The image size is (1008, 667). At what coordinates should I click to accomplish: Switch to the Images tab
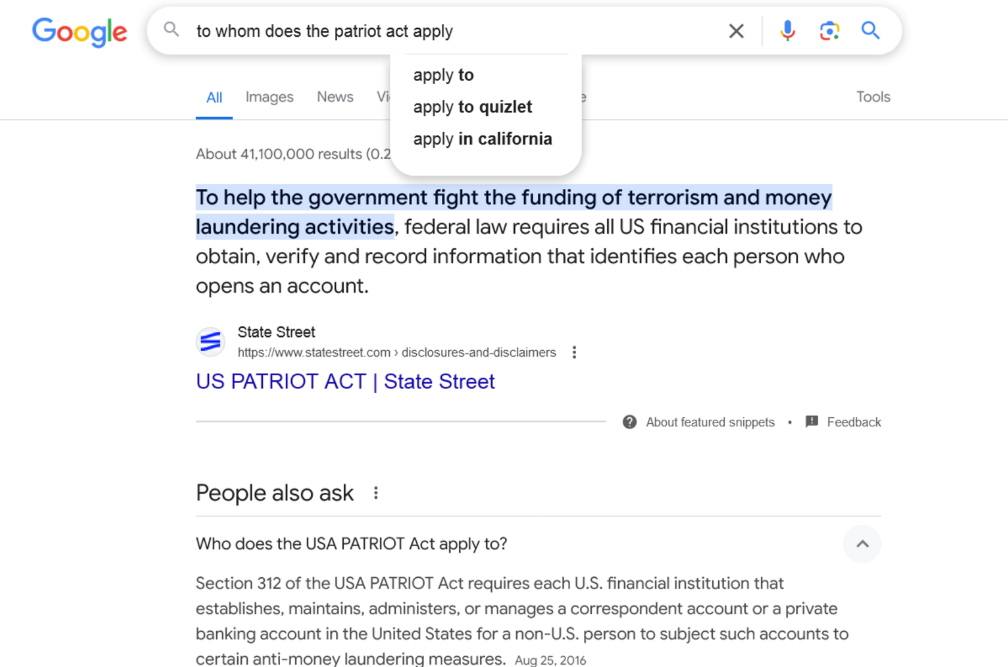[x=269, y=97]
